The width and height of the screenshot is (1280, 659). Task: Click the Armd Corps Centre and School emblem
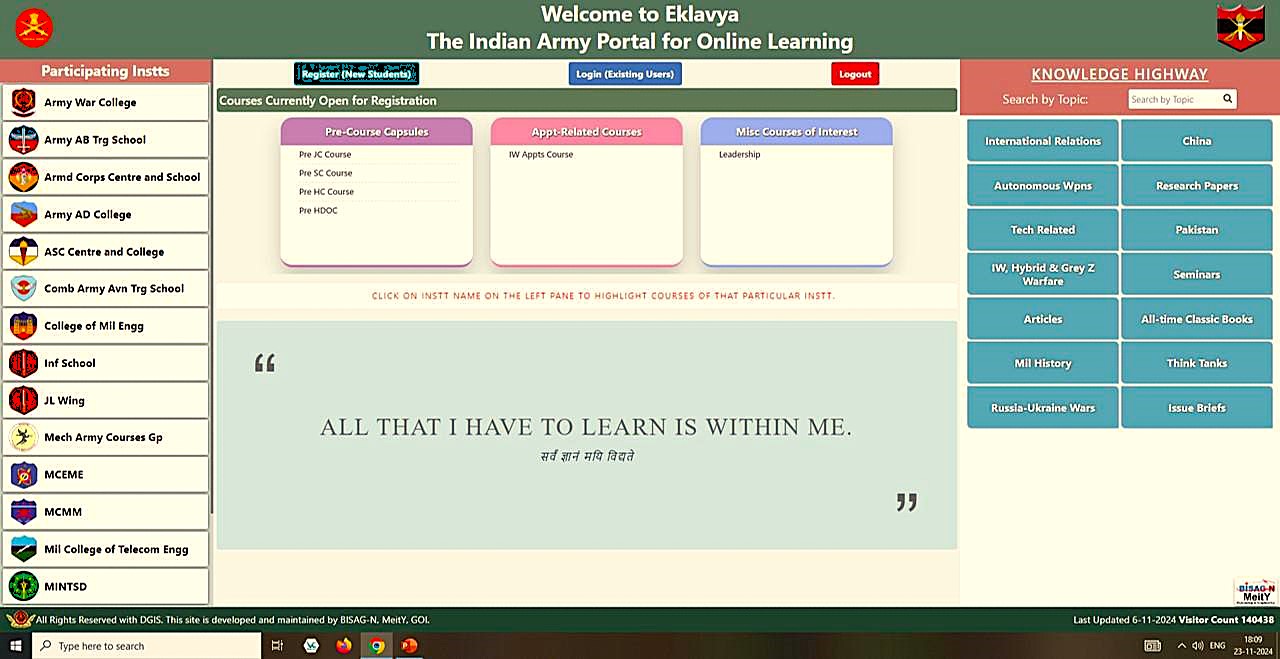[23, 177]
